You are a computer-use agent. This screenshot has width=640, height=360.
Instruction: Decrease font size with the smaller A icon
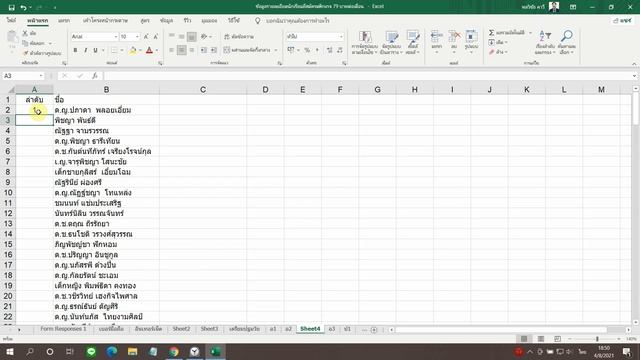[156, 37]
